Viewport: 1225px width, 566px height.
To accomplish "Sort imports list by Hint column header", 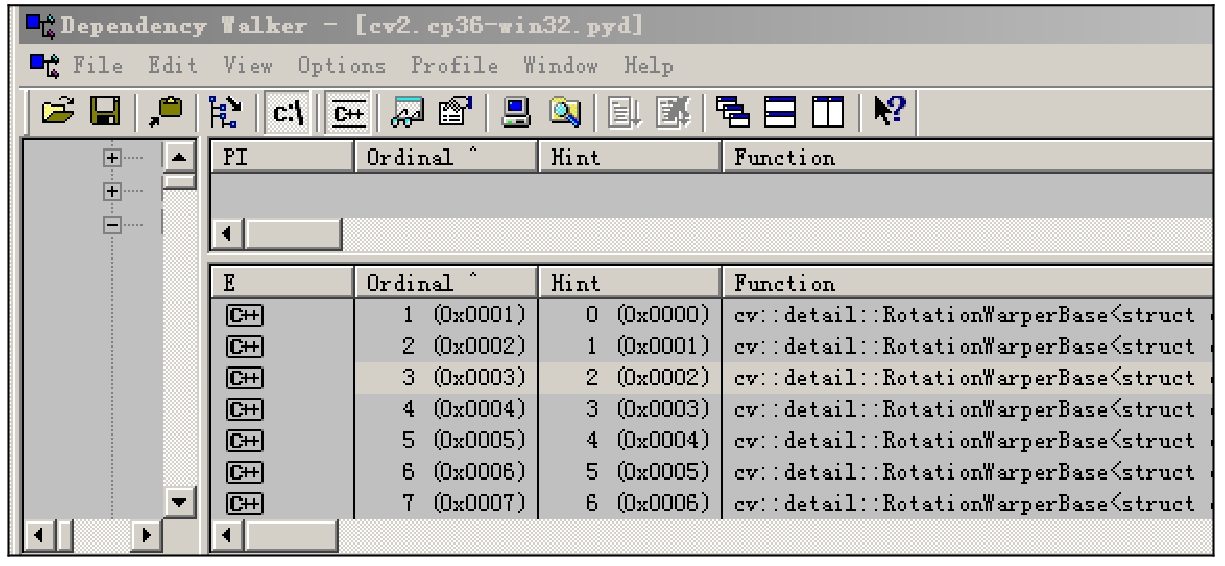I will tap(629, 157).
